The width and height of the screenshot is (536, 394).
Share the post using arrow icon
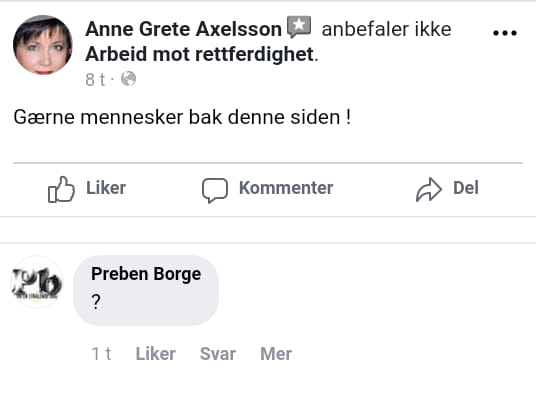pos(429,190)
